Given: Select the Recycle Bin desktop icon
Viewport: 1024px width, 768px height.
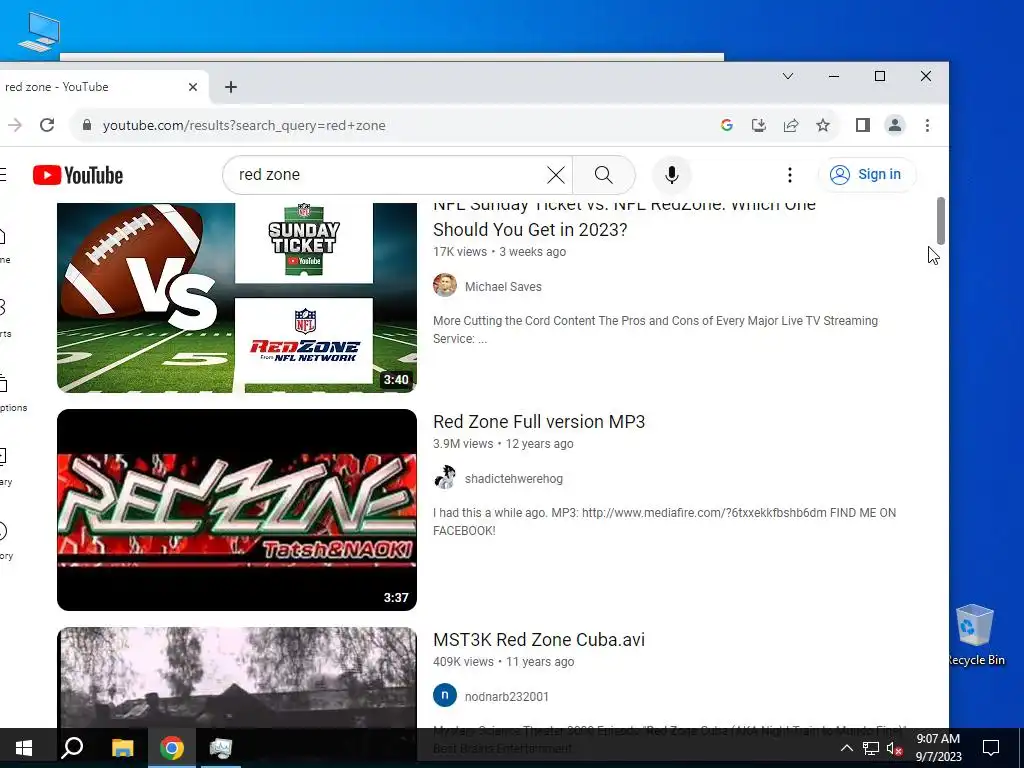Looking at the screenshot, I should click(975, 635).
